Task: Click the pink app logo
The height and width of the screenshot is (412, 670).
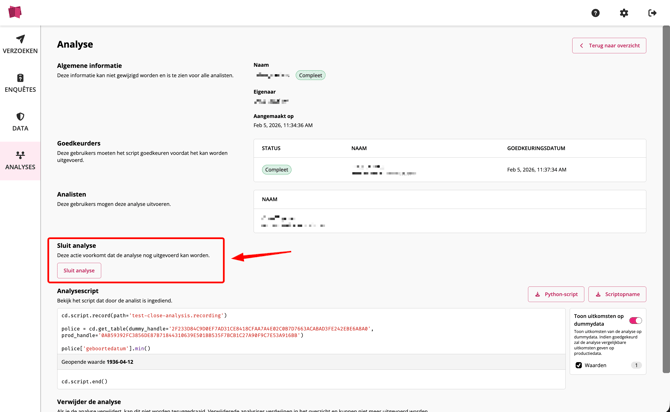Action: tap(15, 13)
